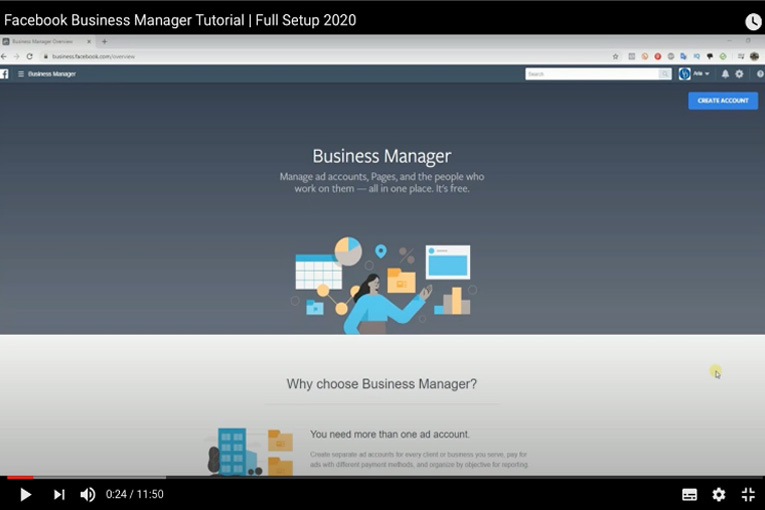765x510 pixels.
Task: Click the account profile picture thumbnail
Action: click(x=684, y=74)
